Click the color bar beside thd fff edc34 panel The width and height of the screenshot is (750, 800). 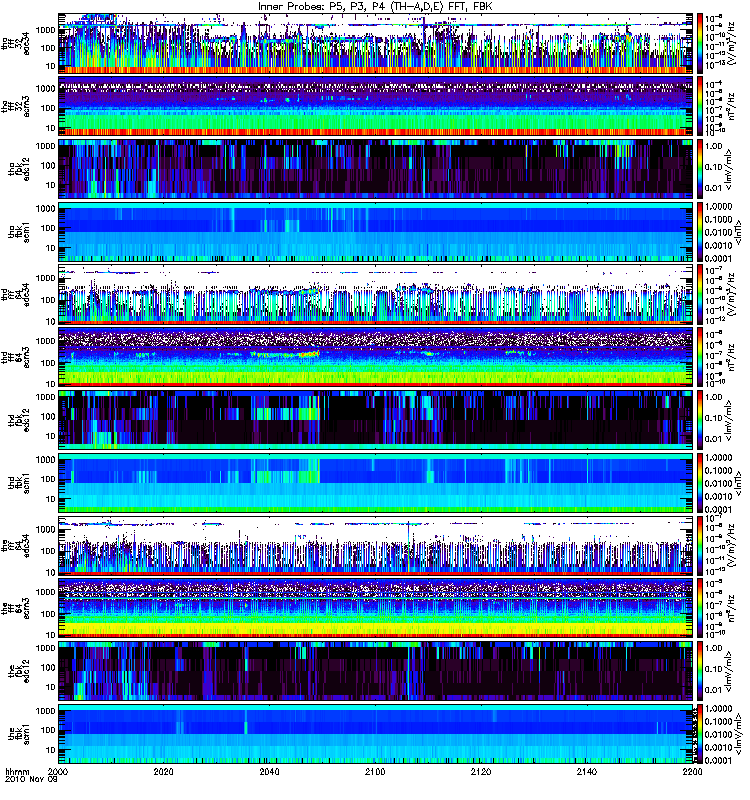(x=700, y=294)
